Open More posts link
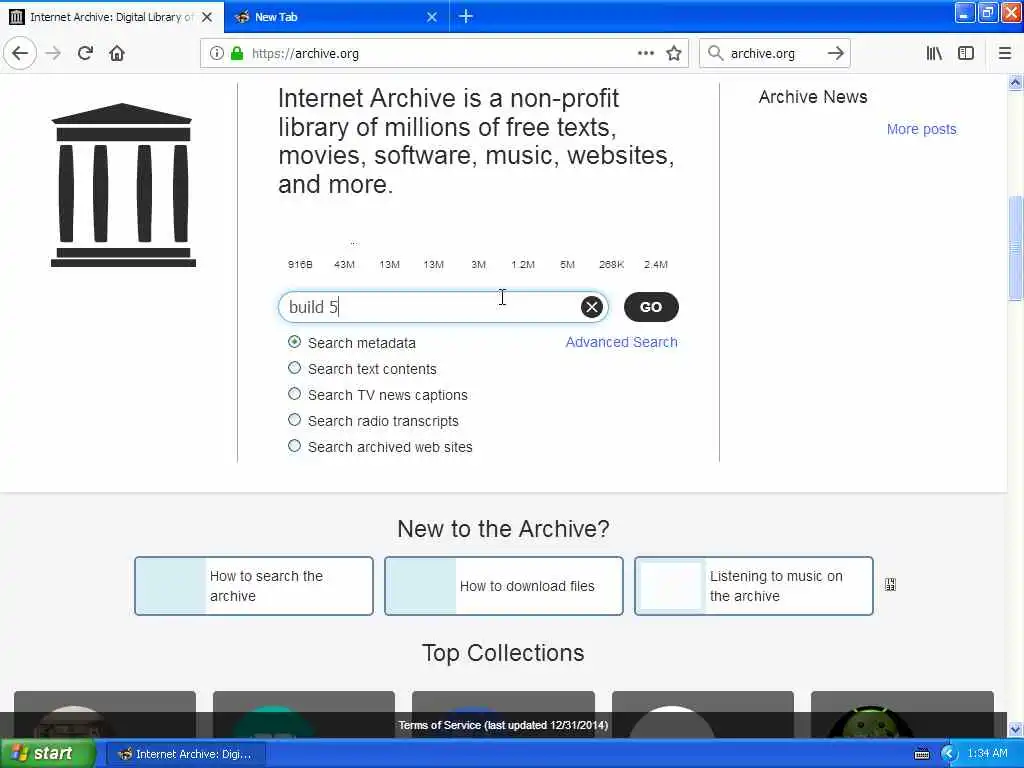 [x=921, y=129]
